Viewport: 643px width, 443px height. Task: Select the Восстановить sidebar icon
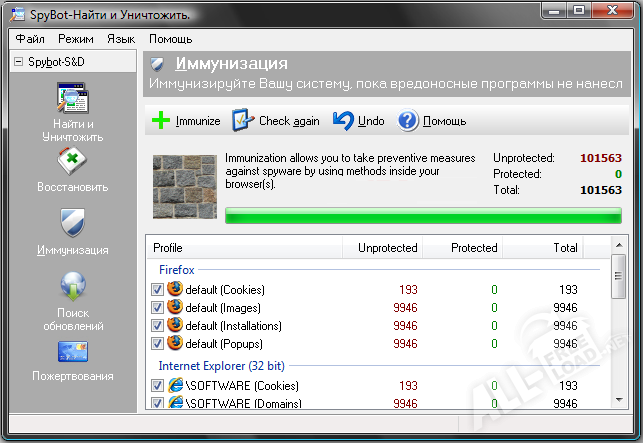[x=73, y=160]
